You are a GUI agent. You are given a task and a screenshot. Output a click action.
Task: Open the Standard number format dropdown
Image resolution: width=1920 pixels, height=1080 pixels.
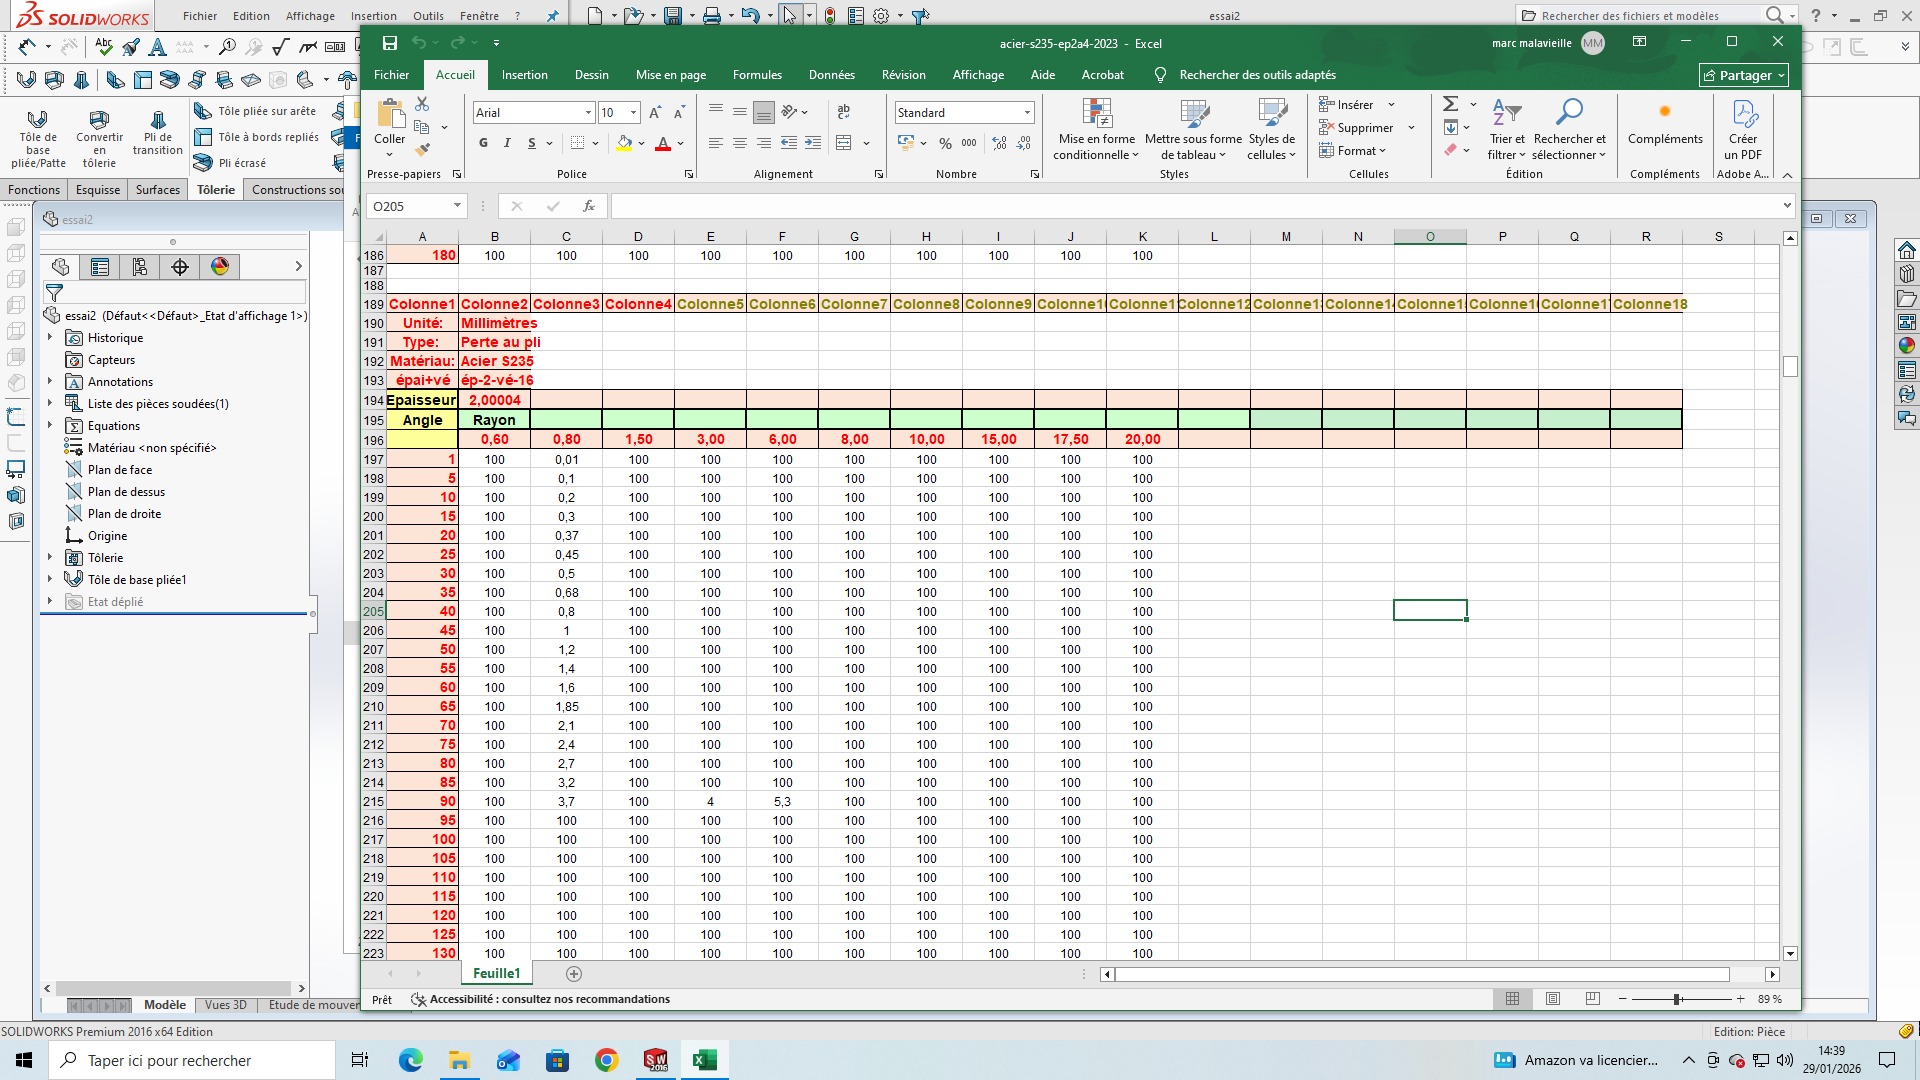tap(1027, 113)
